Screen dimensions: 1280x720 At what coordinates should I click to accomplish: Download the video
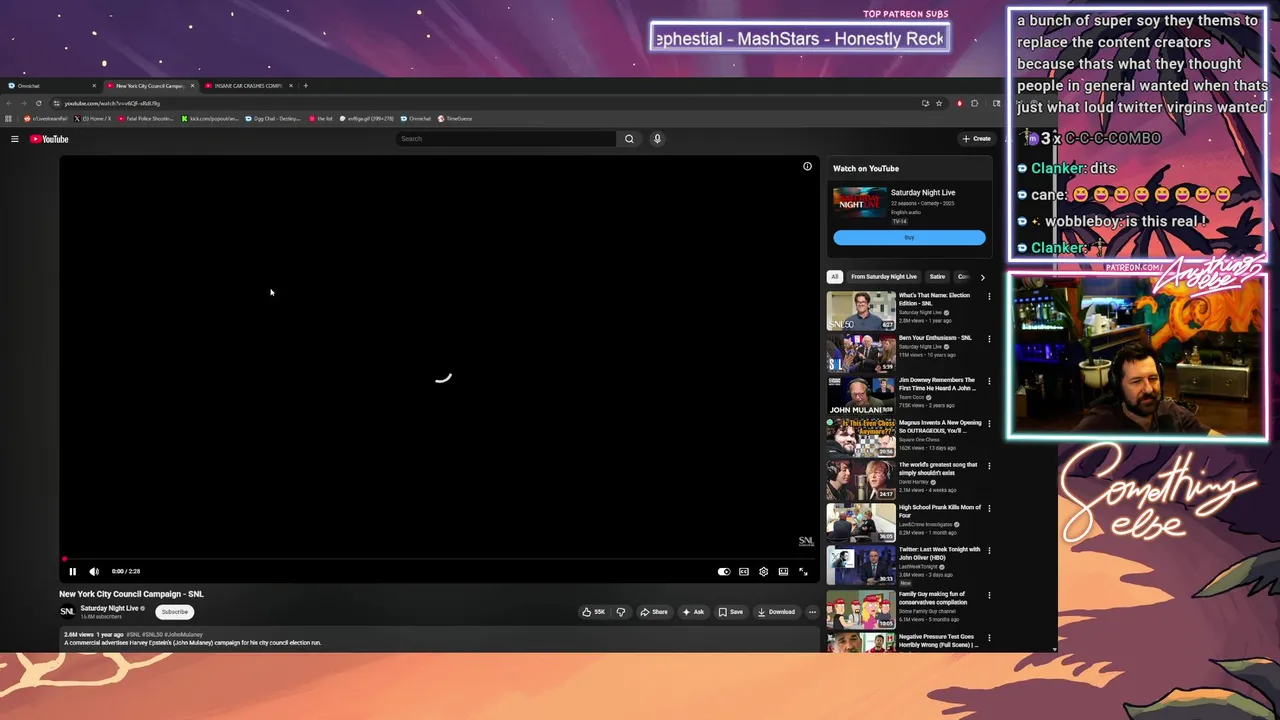coord(776,612)
